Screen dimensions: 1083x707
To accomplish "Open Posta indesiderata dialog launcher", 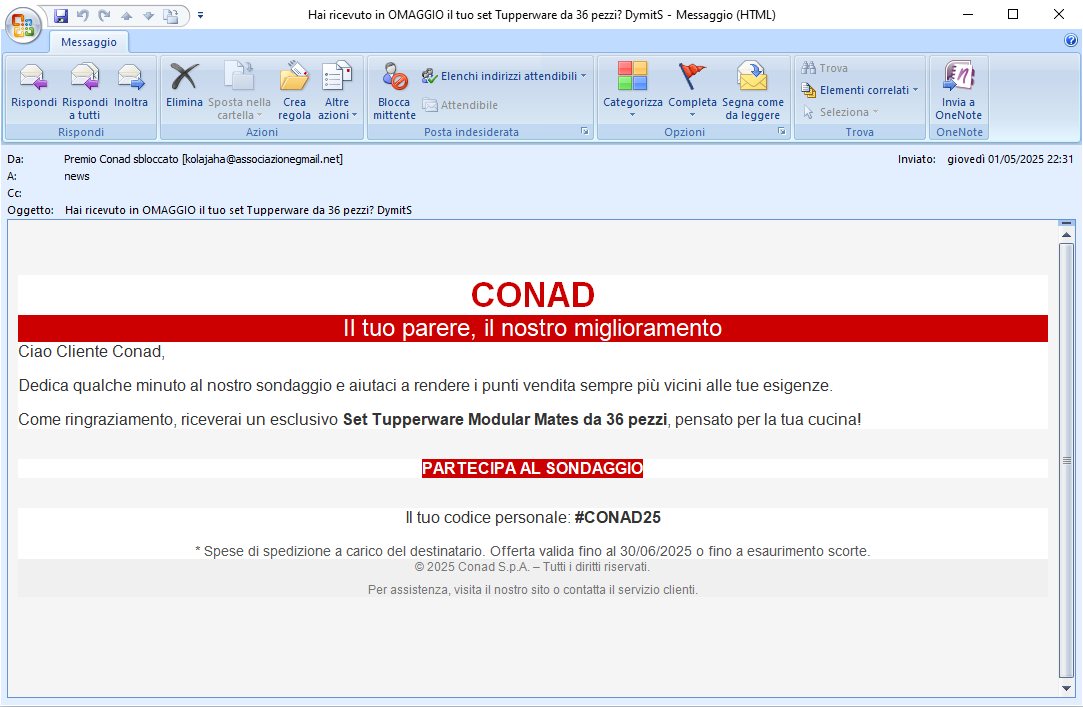I will 584,131.
